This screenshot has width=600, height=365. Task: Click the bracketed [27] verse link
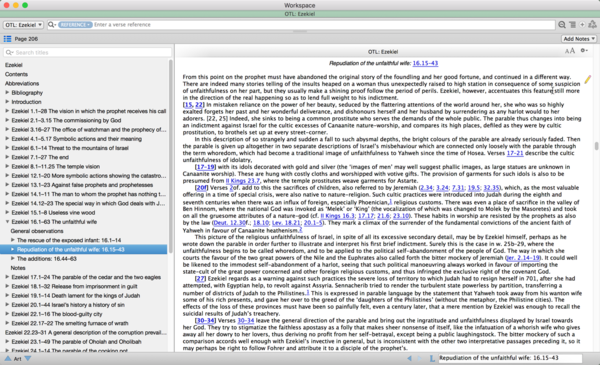(200, 279)
